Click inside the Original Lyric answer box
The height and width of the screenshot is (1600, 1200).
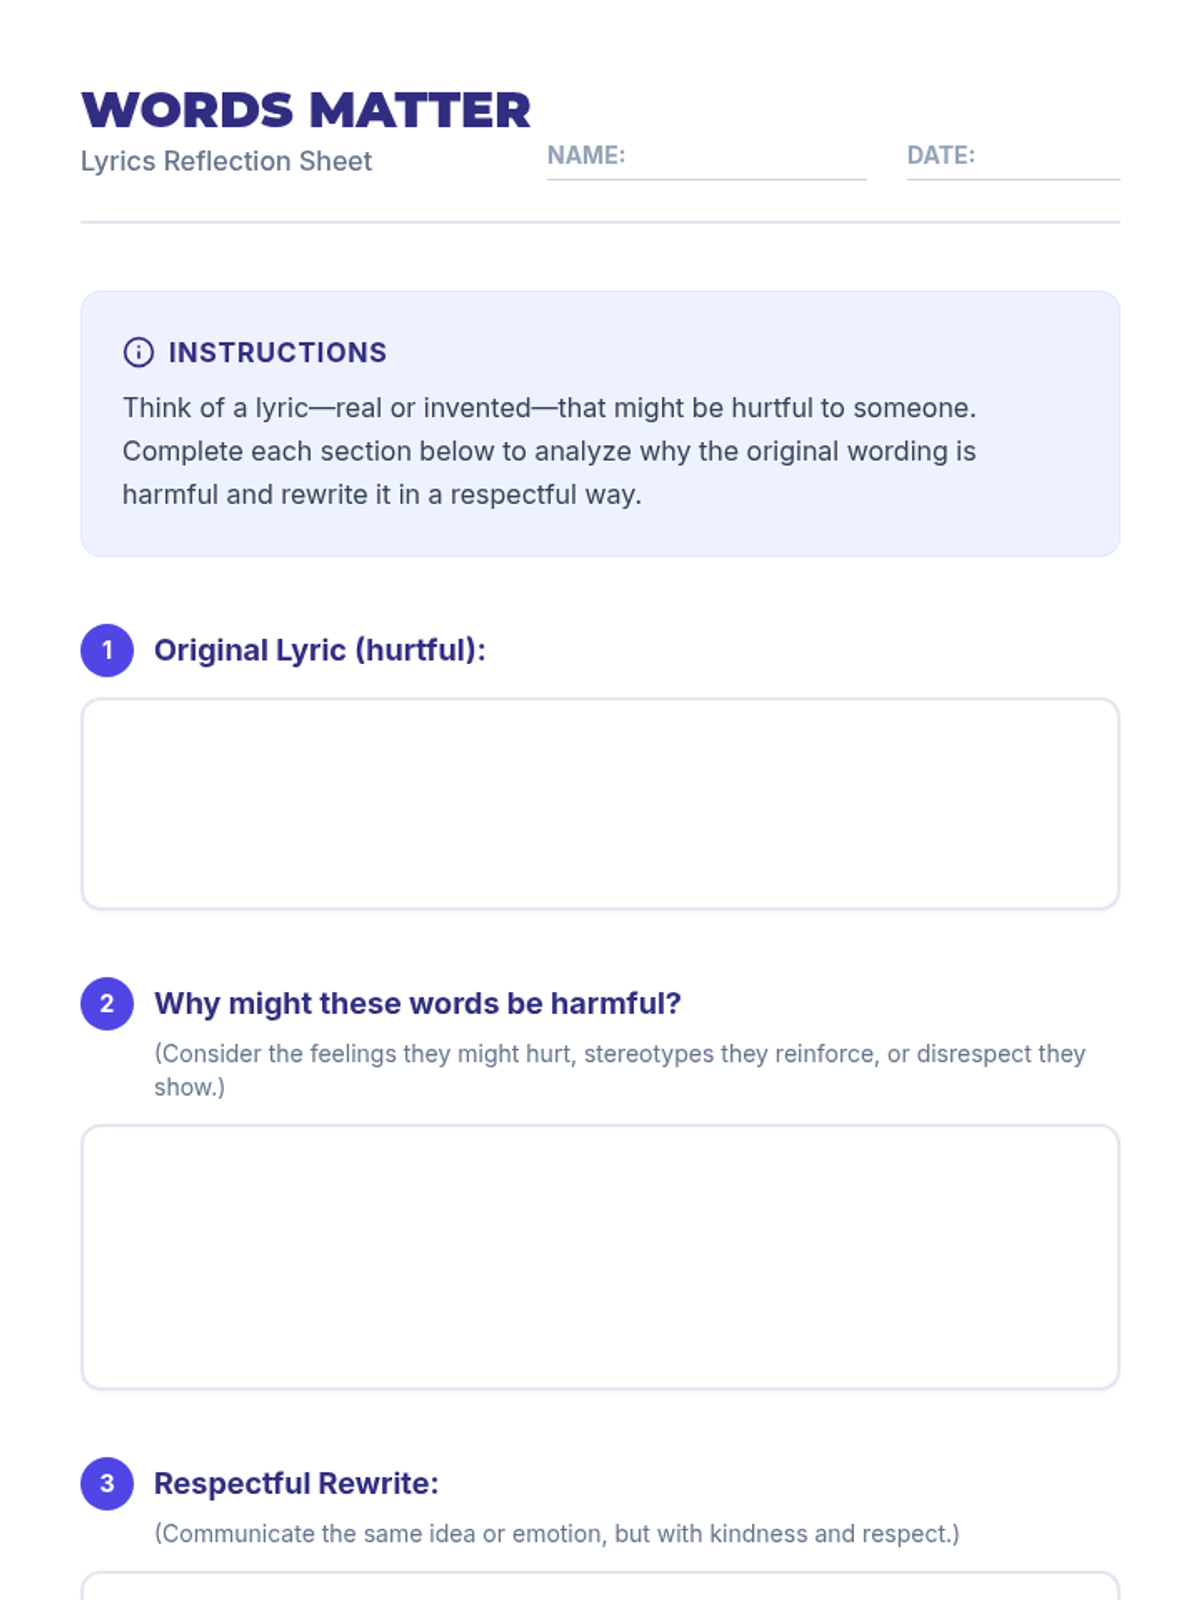coord(600,804)
